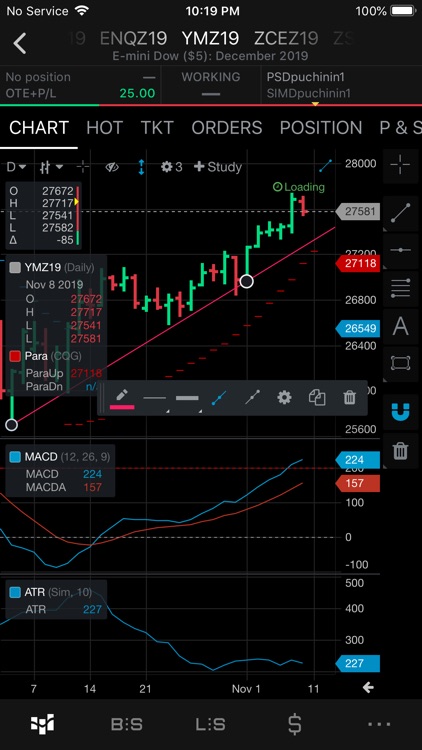Switch to the ZCEZ19 symbol
The width and height of the screenshot is (422, 750).
[286, 38]
